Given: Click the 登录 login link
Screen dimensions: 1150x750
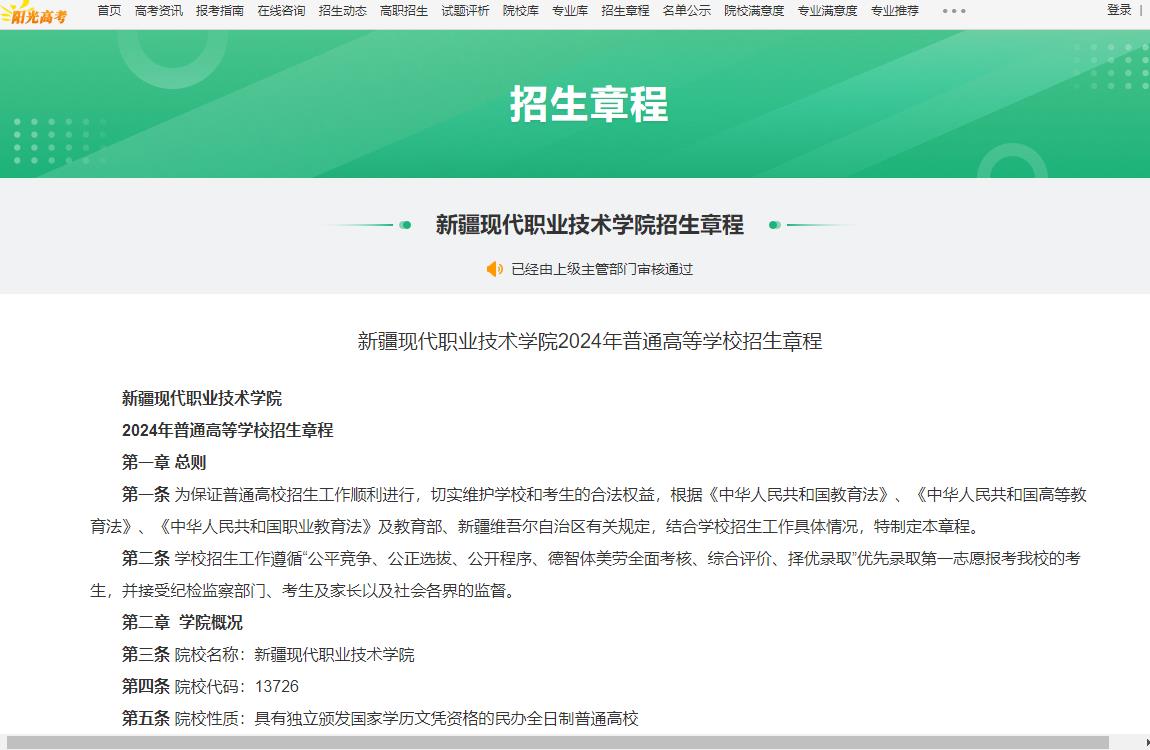Looking at the screenshot, I should point(1118,10).
